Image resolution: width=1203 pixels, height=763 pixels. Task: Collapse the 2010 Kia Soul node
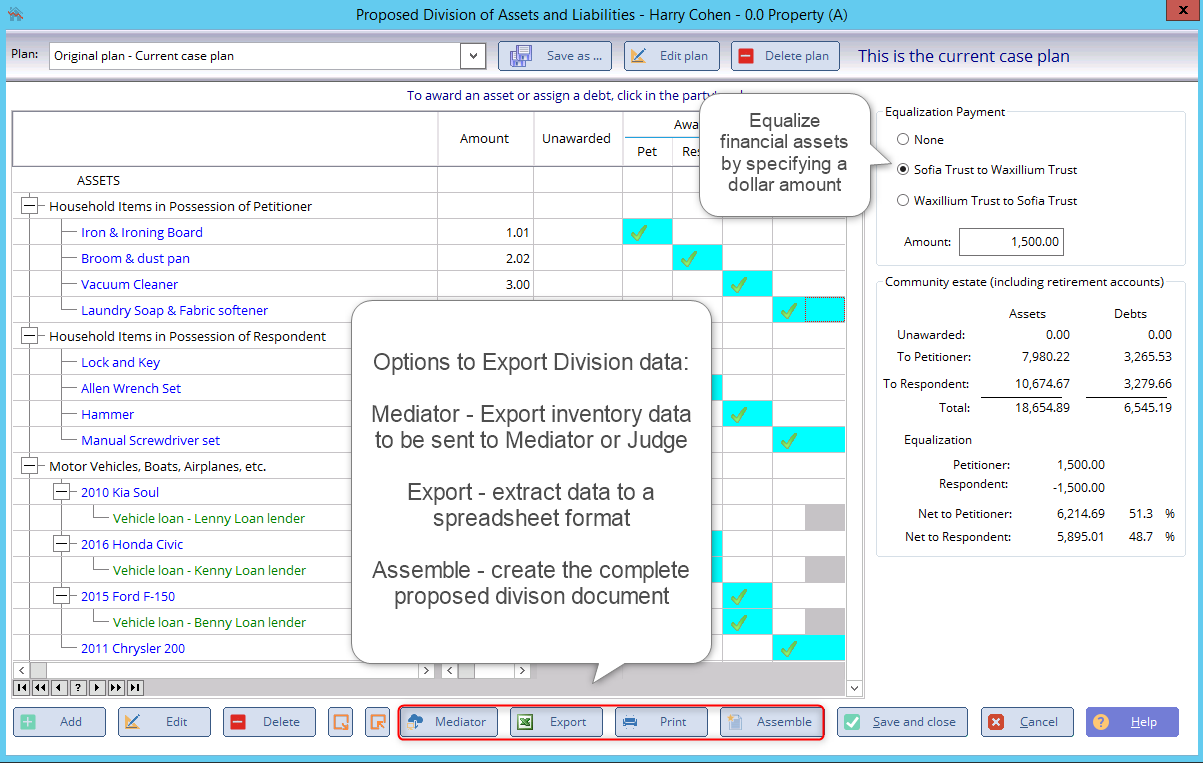tap(61, 492)
